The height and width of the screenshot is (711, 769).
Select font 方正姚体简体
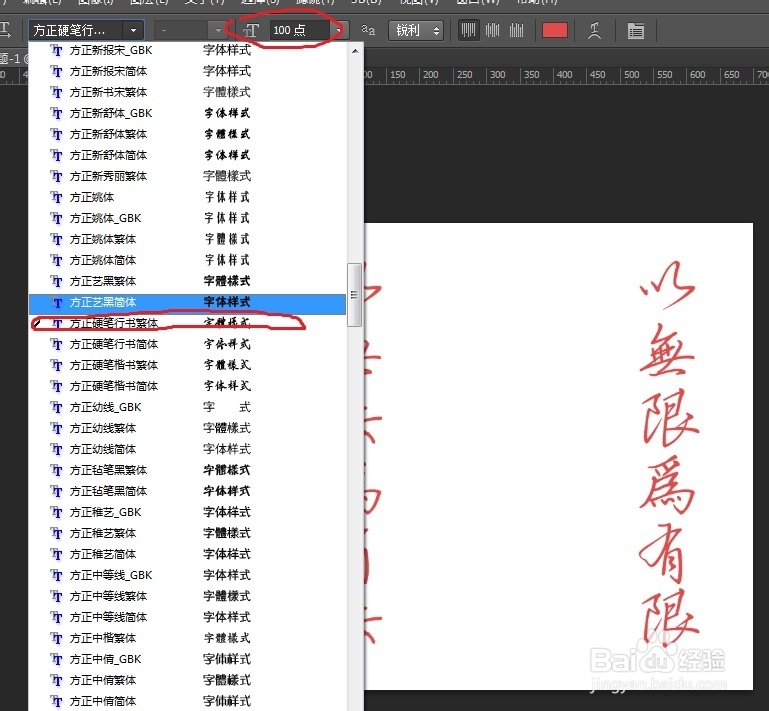click(187, 260)
